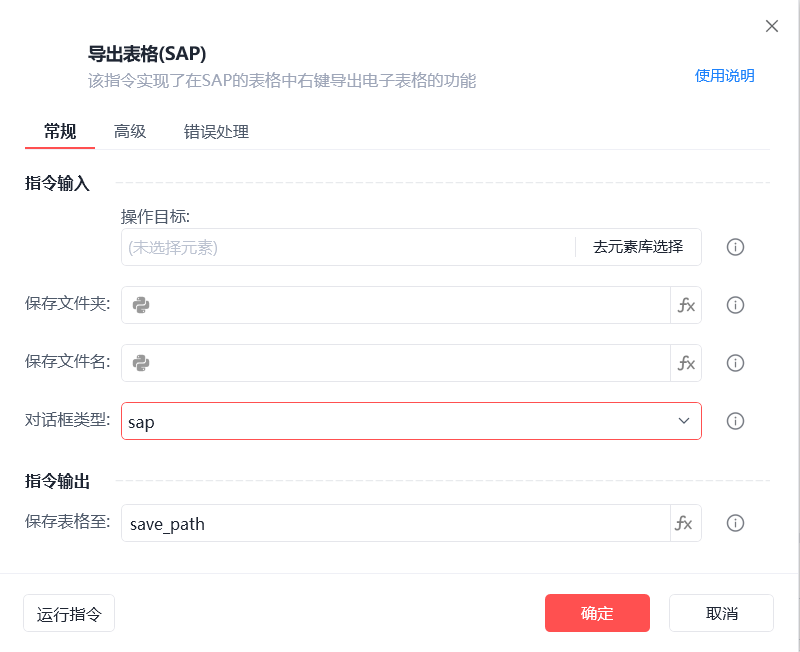Expand the 对话框类型 dropdown showing sap

tap(400, 421)
